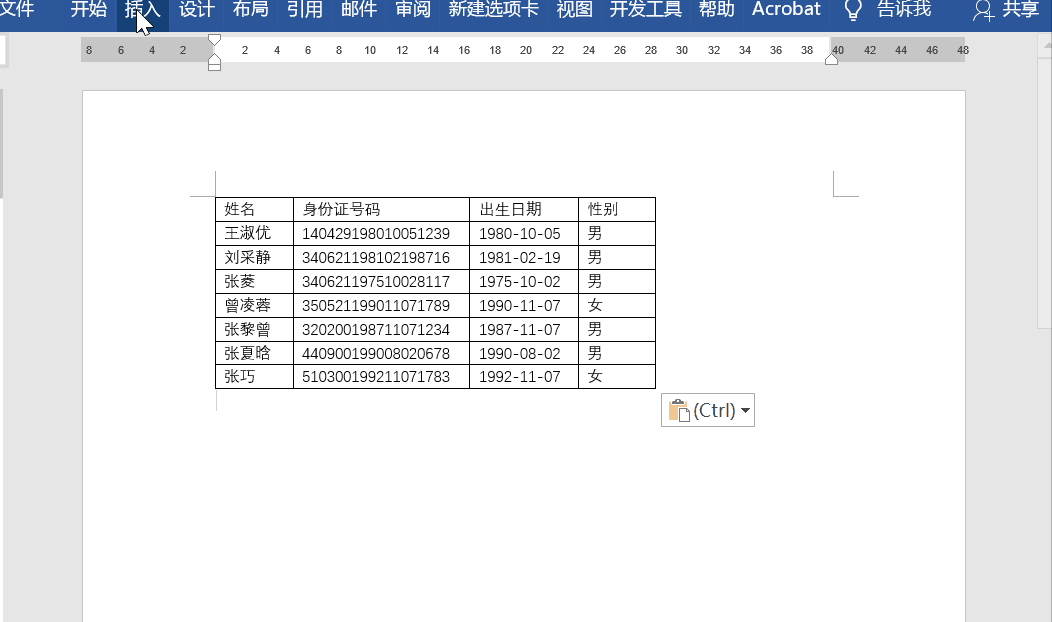Click the left indent marker on ruler
The width and height of the screenshot is (1052, 622).
pos(215,64)
